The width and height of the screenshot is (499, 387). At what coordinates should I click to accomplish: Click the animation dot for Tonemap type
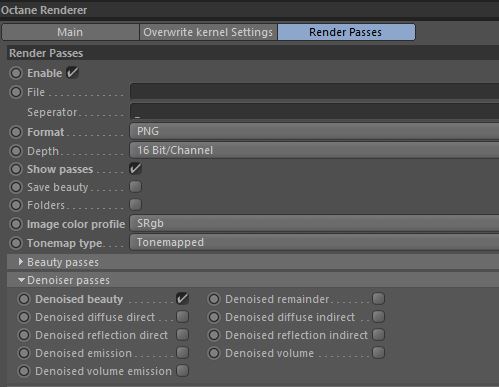[x=16, y=243]
